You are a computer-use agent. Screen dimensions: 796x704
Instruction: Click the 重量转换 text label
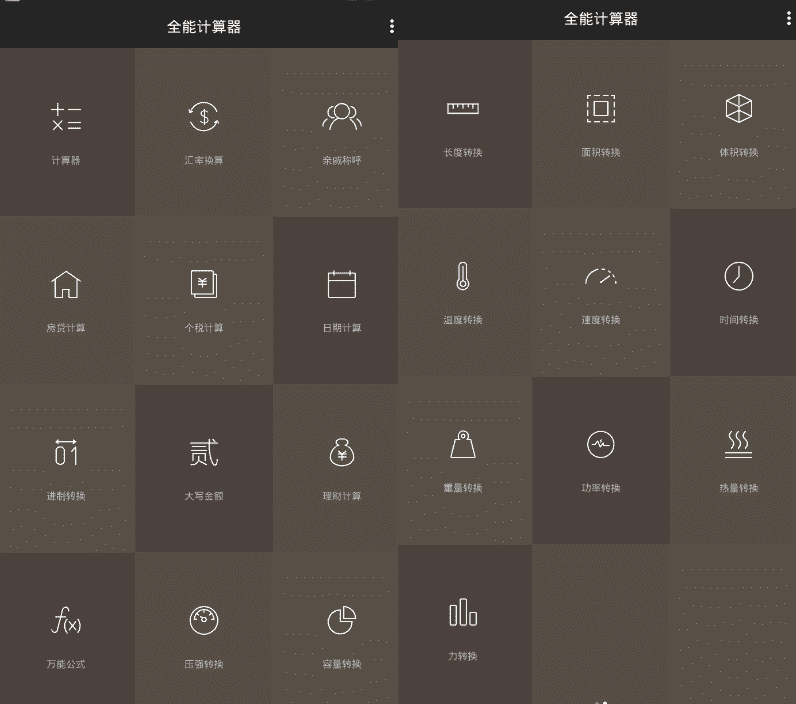pos(462,488)
